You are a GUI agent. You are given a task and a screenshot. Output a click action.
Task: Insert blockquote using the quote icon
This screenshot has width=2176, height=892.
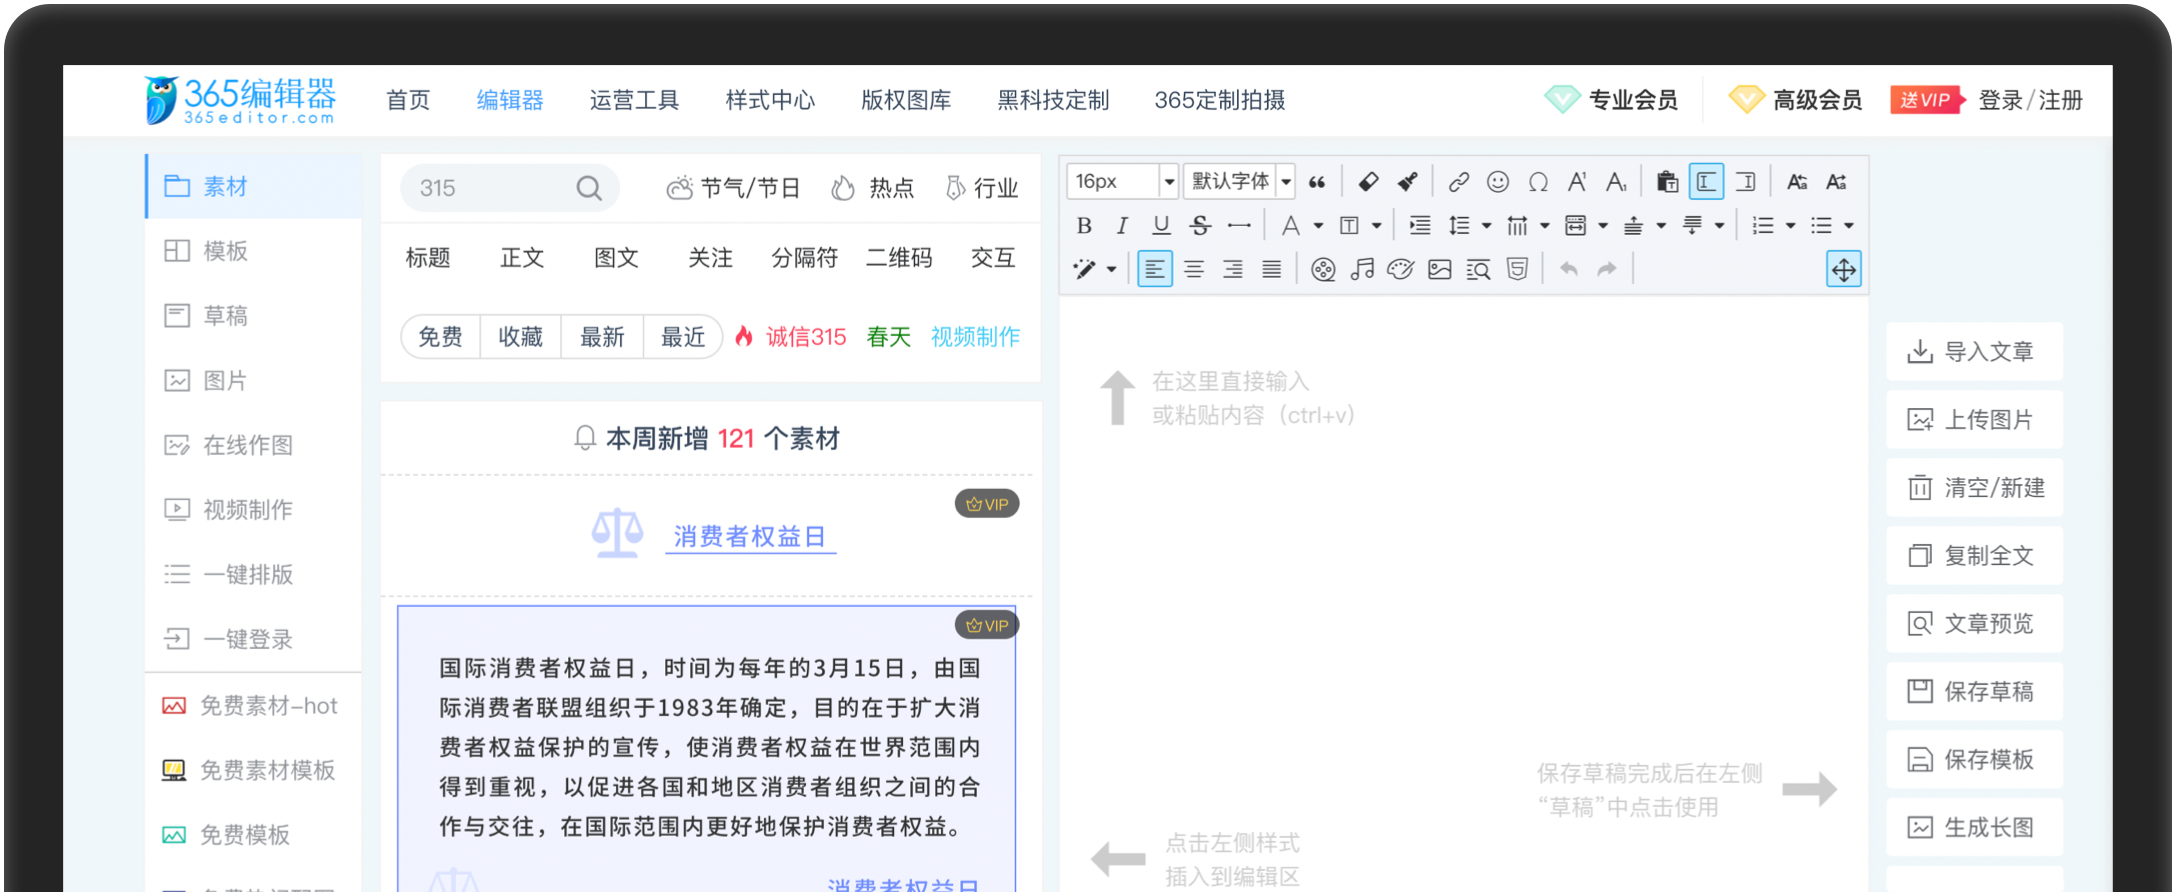(x=1317, y=182)
